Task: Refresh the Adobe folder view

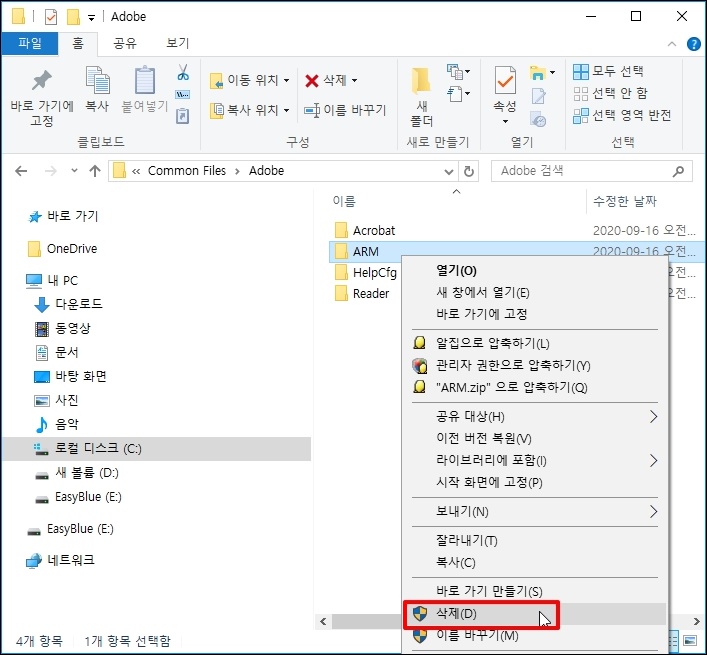Action: (469, 171)
